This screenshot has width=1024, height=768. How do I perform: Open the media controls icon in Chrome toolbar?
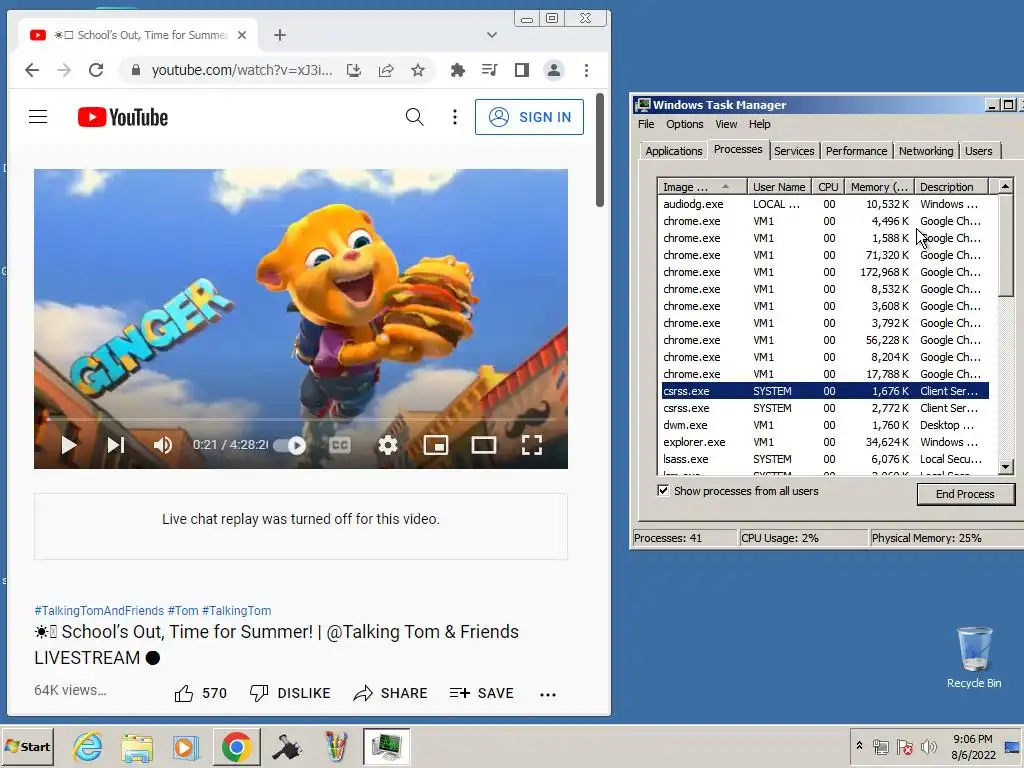(489, 70)
